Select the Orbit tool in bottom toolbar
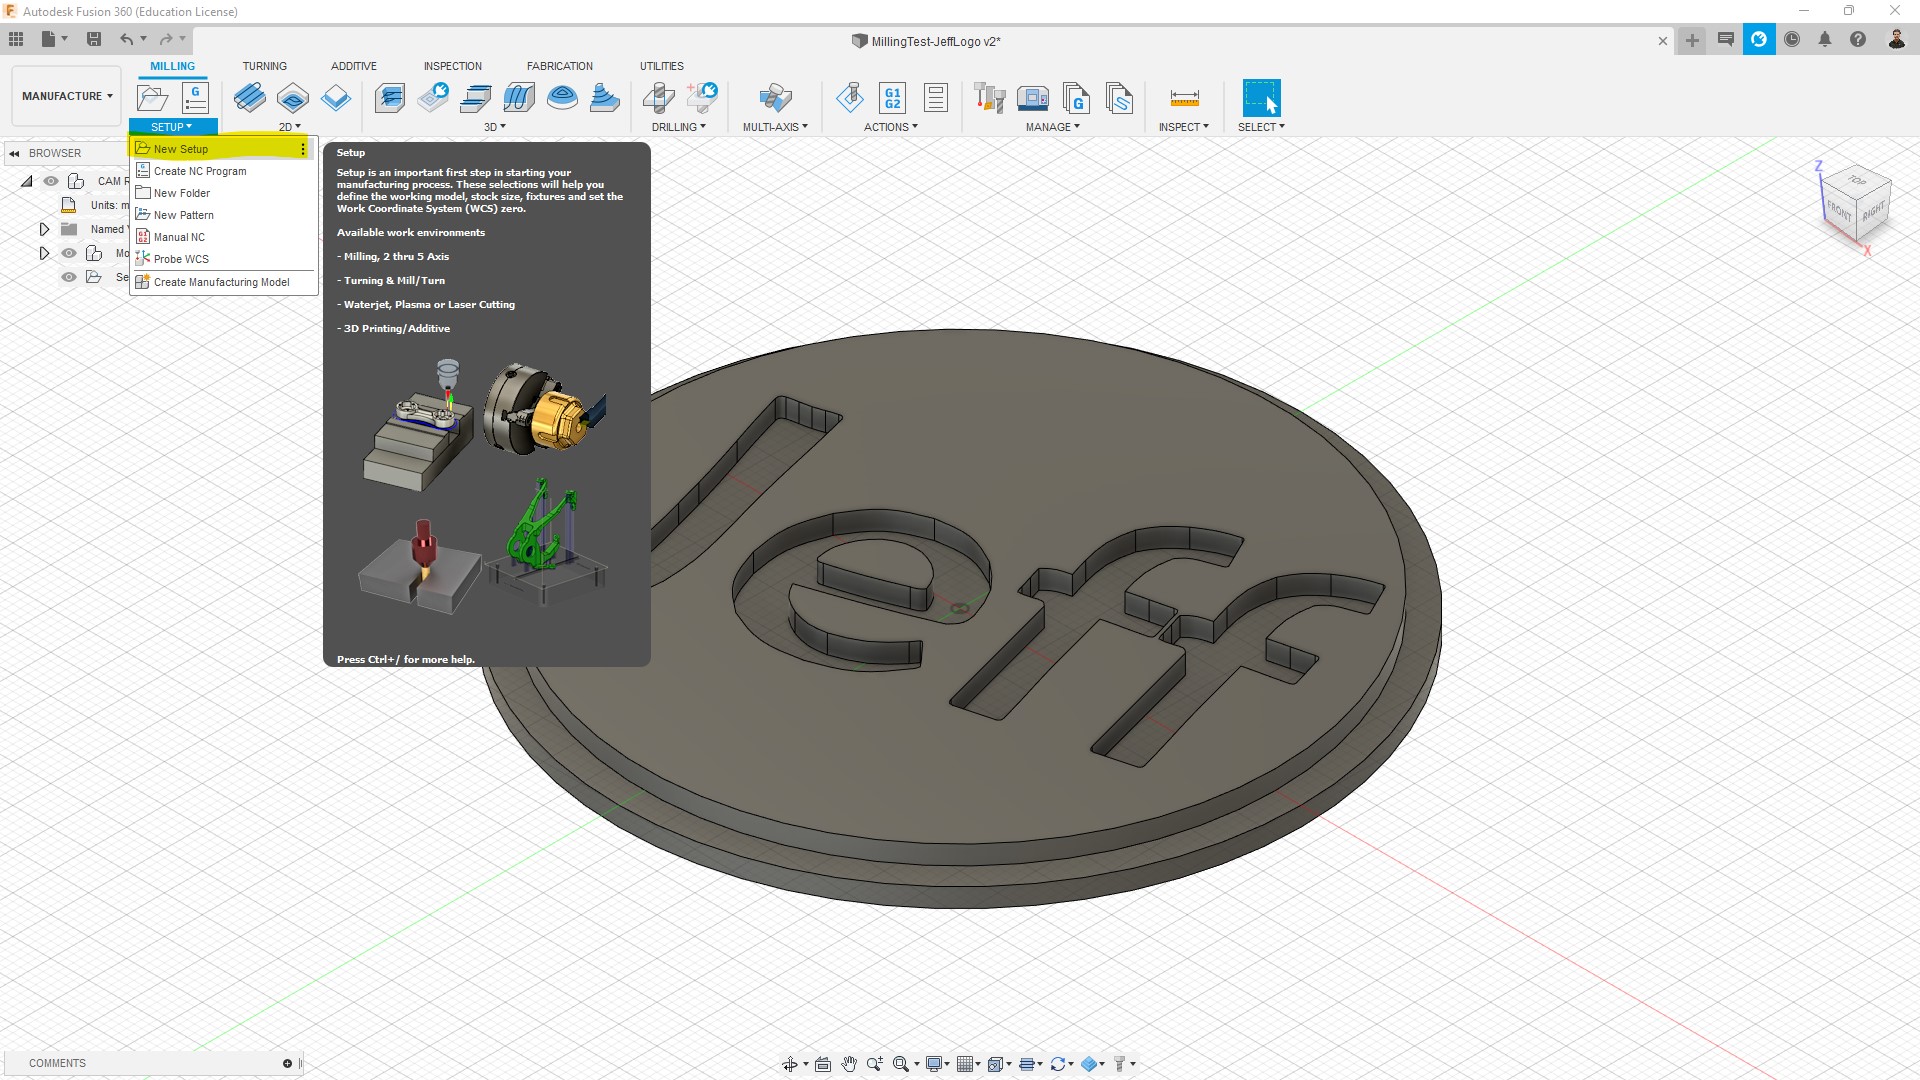Screen dimensions: 1920x1080 pos(790,1064)
